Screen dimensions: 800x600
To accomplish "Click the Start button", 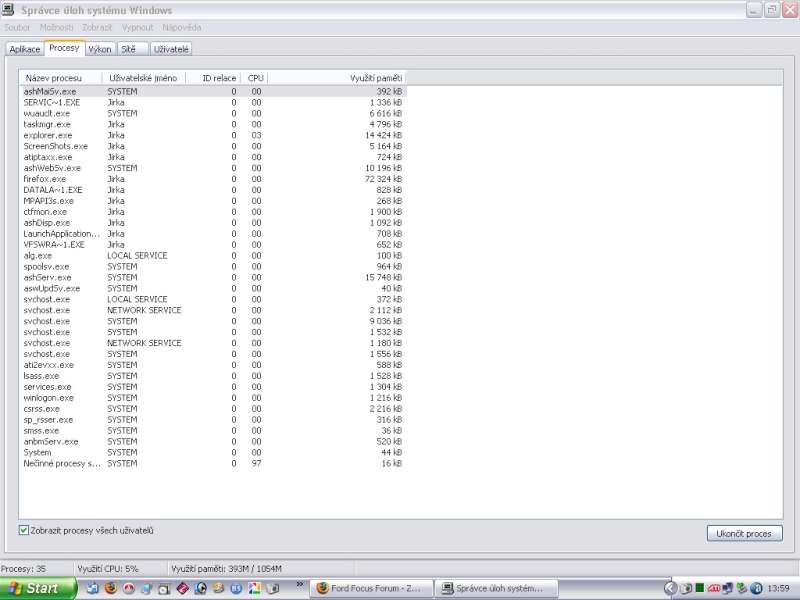I will coord(39,588).
